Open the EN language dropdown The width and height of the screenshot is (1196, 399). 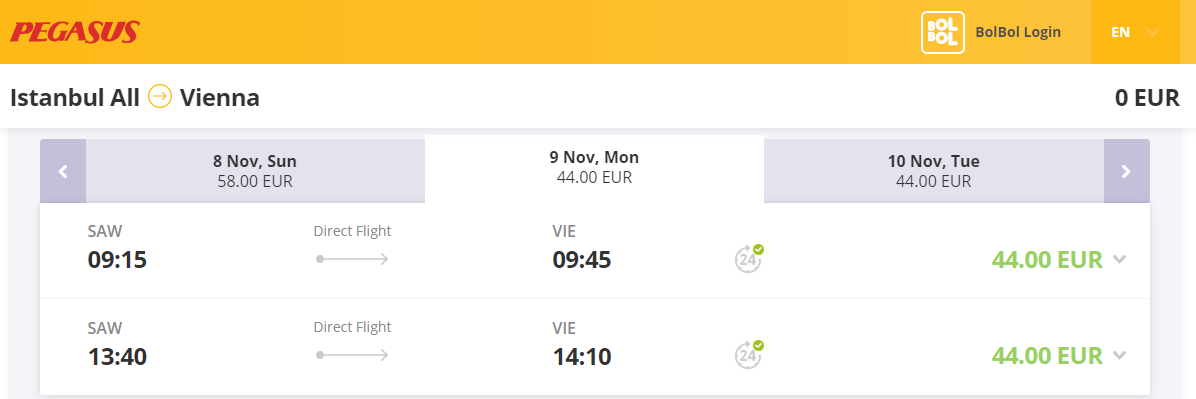(1136, 32)
